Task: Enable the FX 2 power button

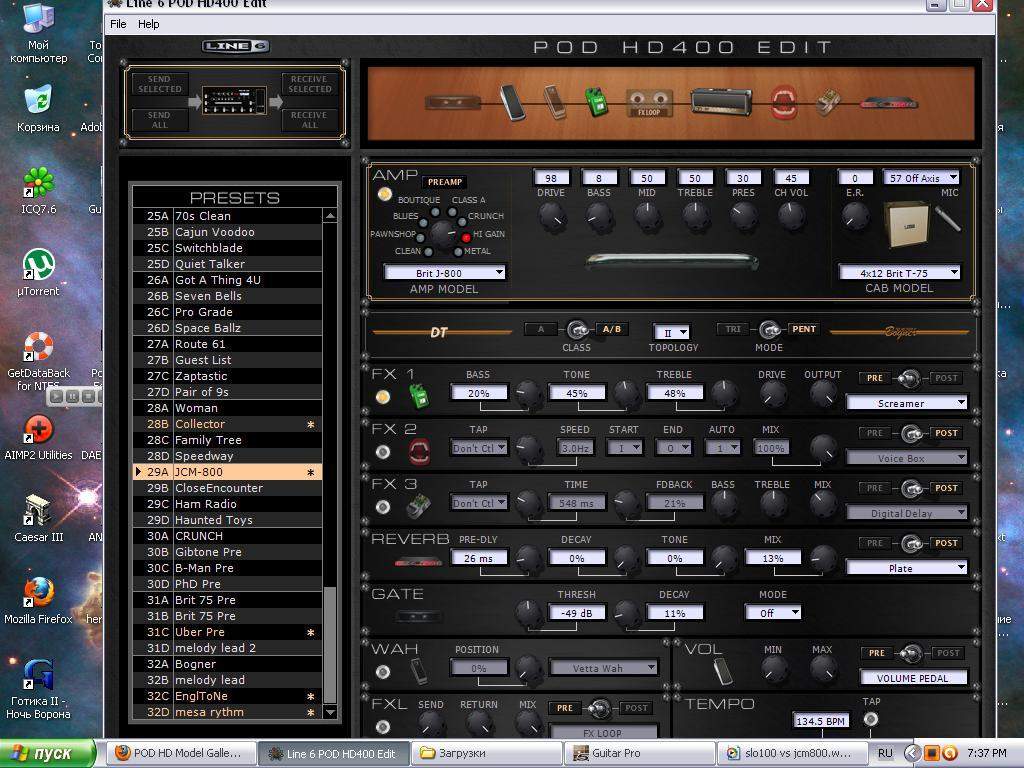Action: 383,452
